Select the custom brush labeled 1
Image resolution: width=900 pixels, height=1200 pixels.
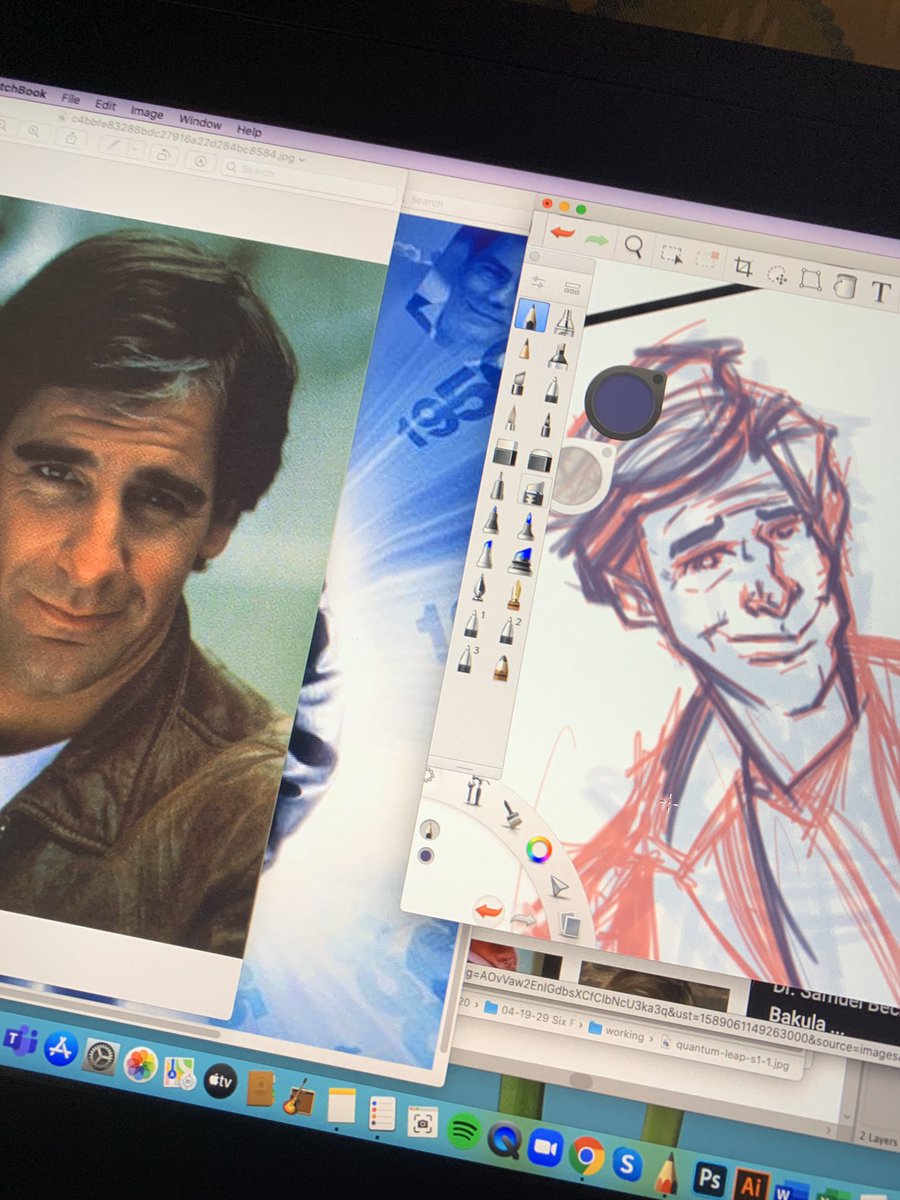(x=472, y=624)
